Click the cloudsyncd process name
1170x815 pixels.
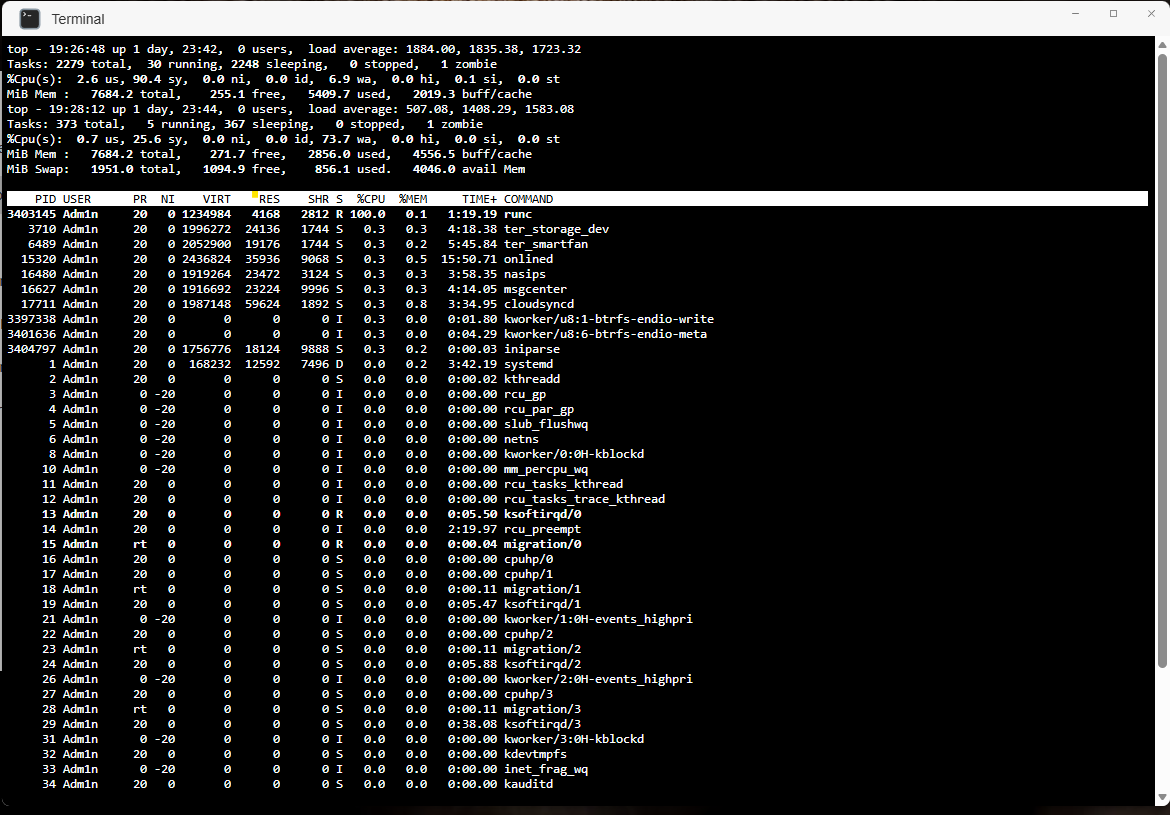(x=539, y=304)
